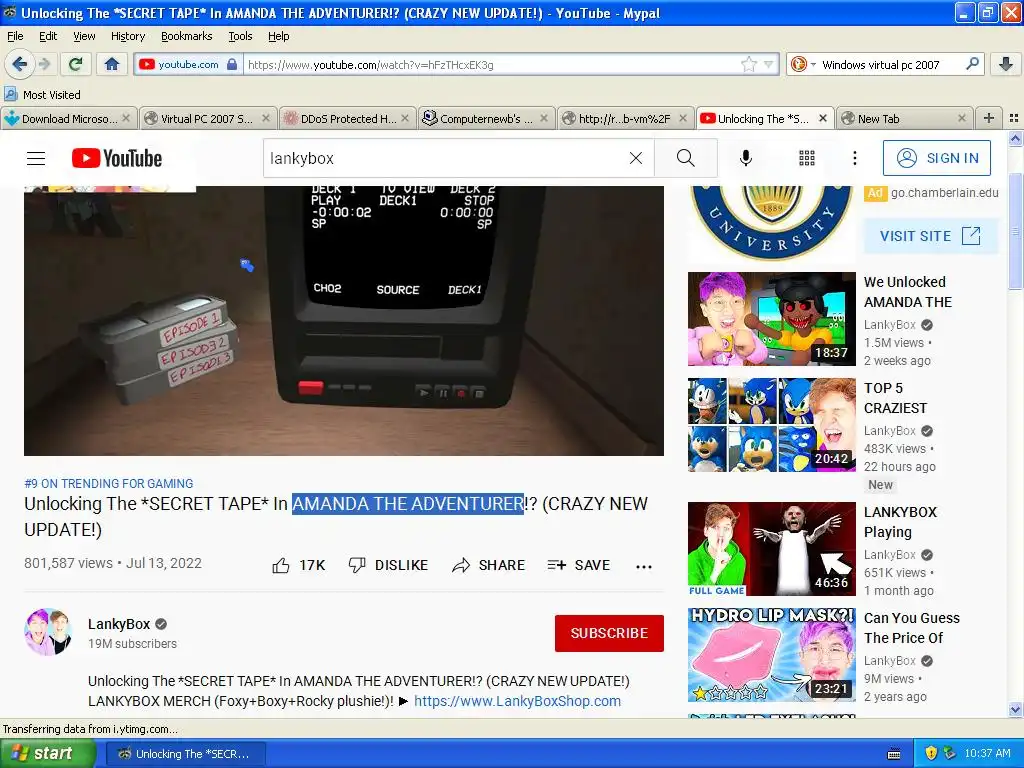The width and height of the screenshot is (1024, 768).
Task: Open the LankyBoxShop.com link
Action: [x=517, y=701]
